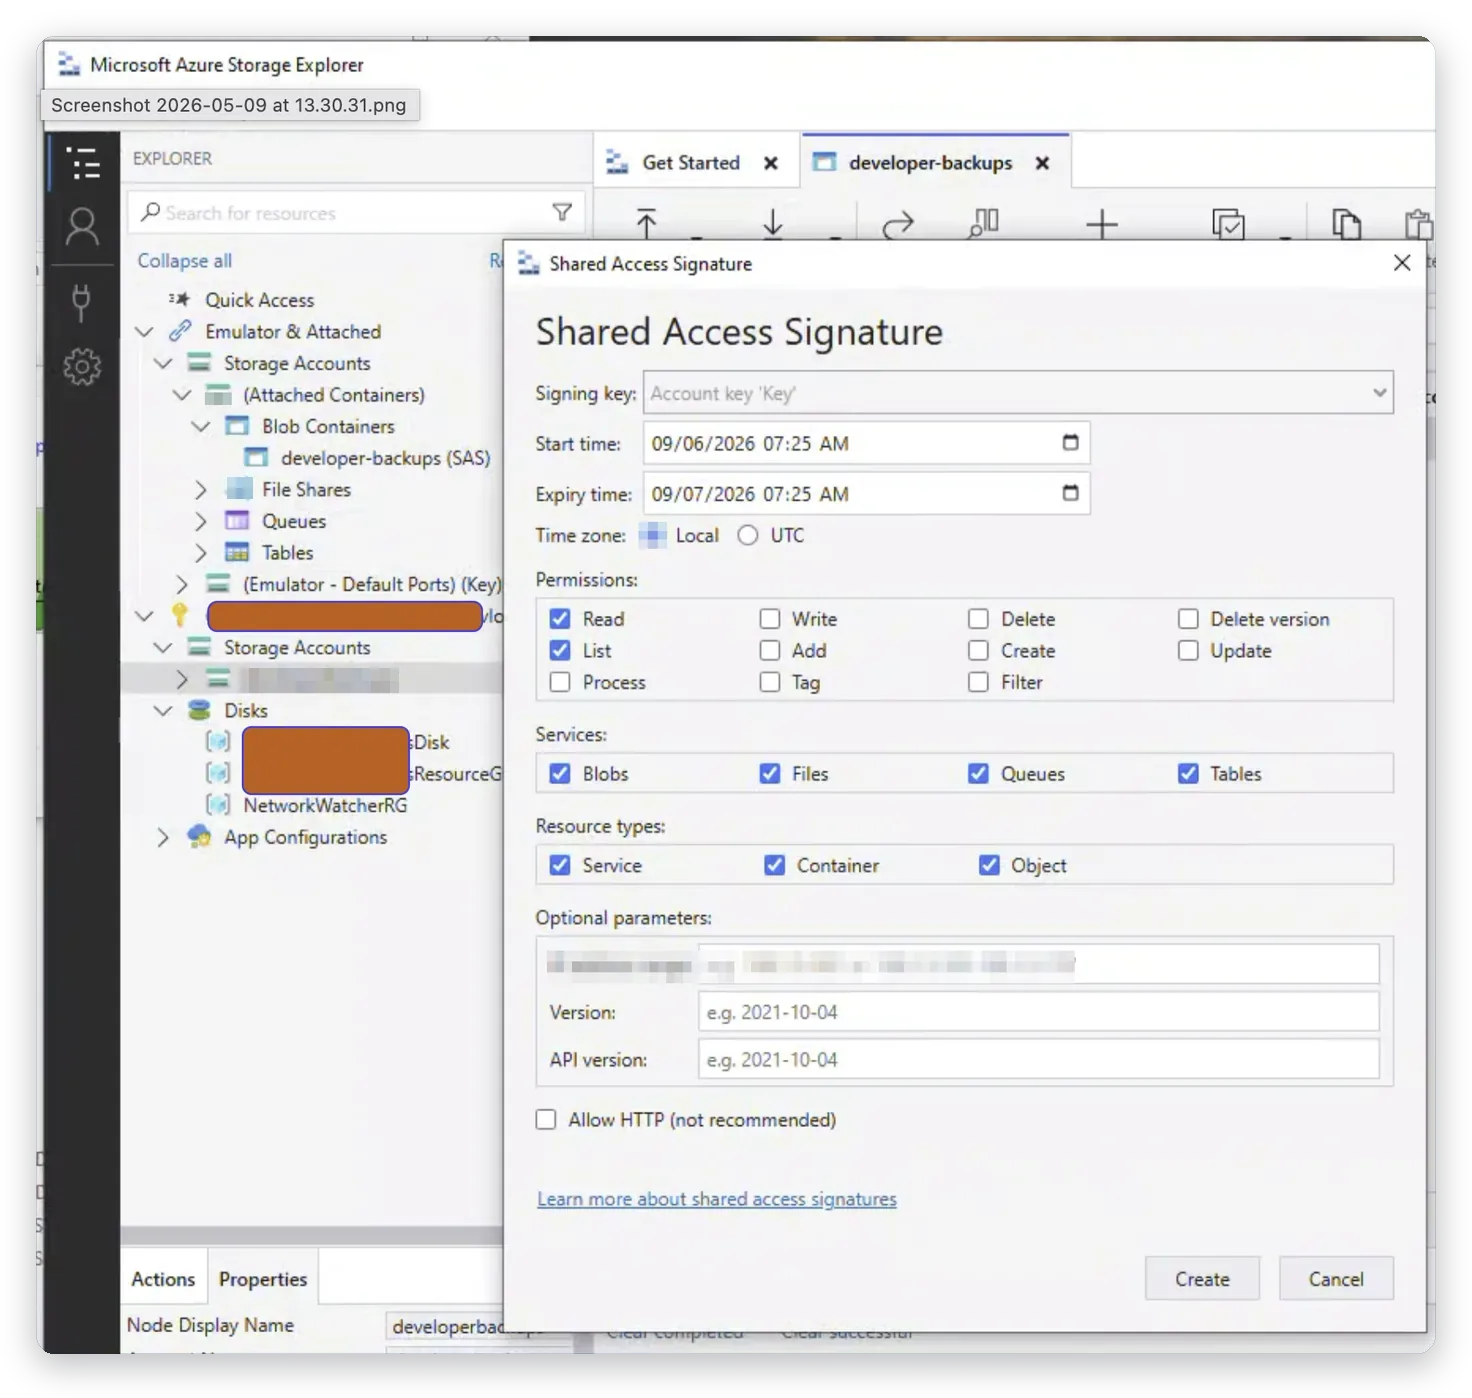1472x1398 pixels.
Task: Open the Settings gear in the sidebar
Action: tap(82, 367)
